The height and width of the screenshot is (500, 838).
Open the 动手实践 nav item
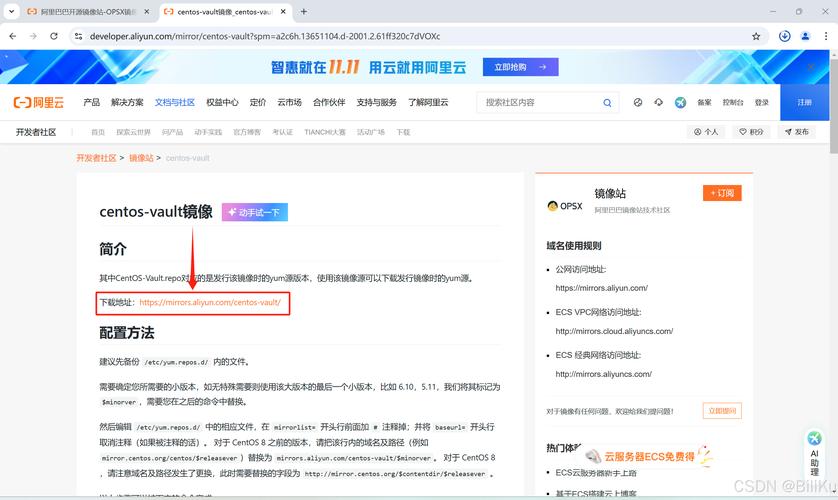[208, 132]
